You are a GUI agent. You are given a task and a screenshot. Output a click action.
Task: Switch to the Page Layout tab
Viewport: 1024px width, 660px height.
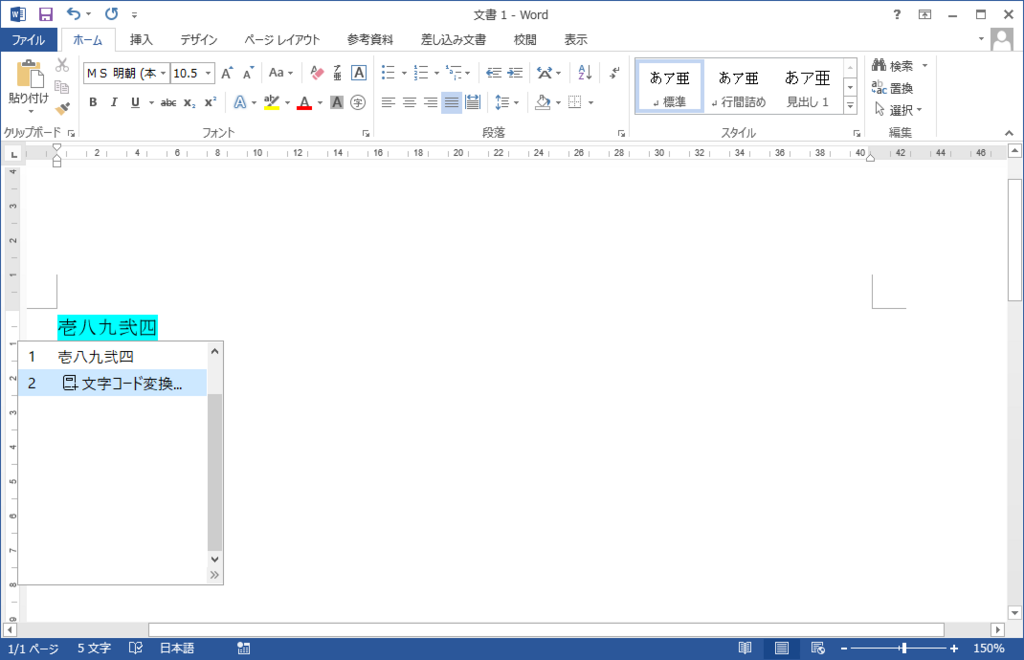[x=282, y=40]
